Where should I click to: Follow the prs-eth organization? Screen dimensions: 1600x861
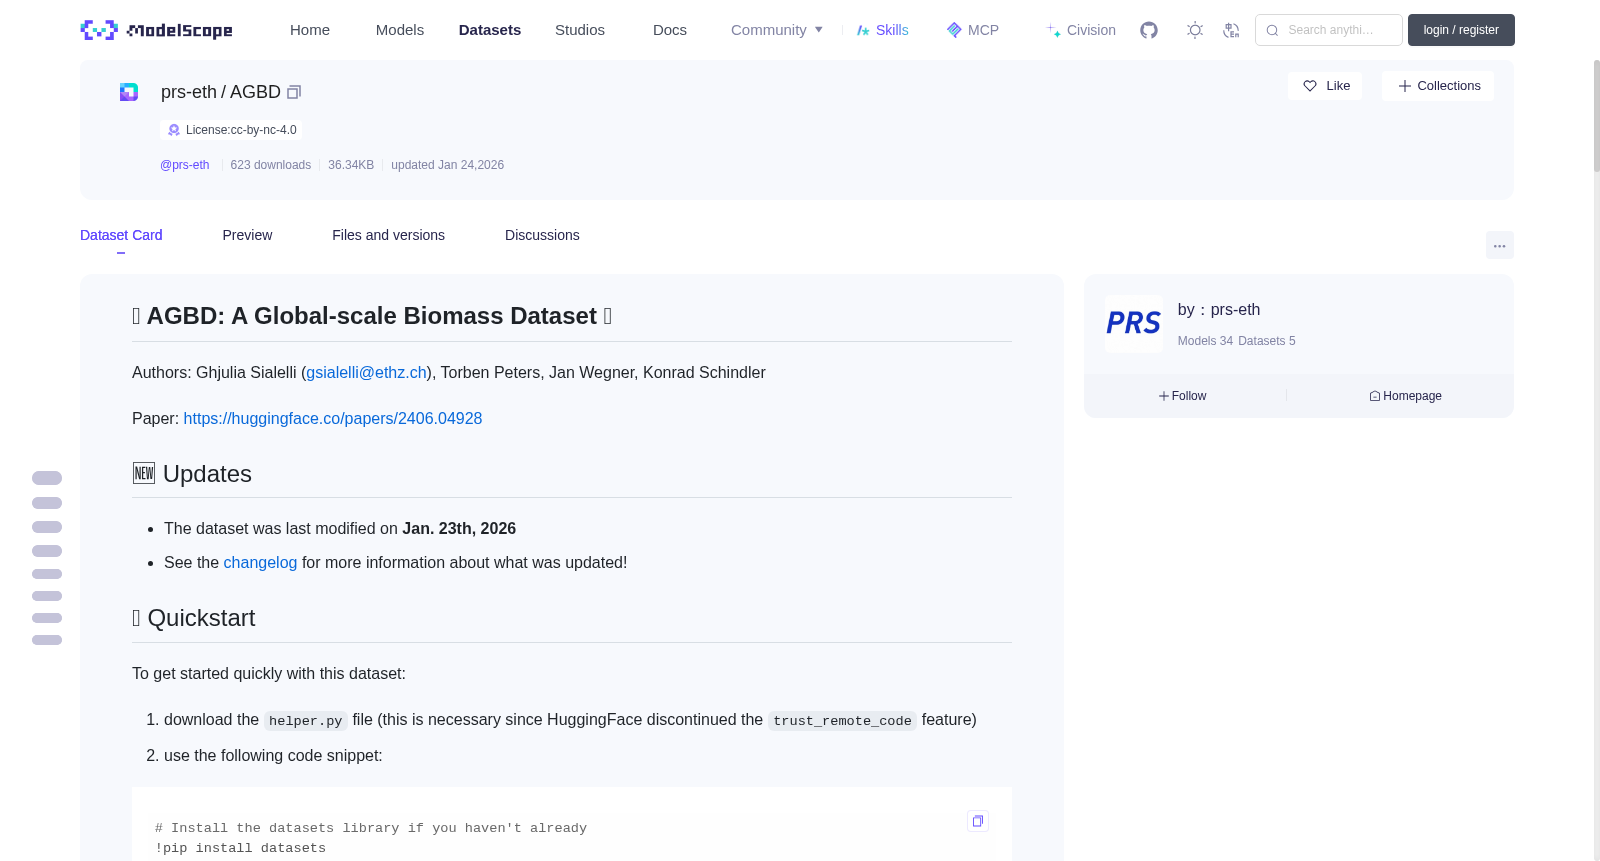[1182, 396]
